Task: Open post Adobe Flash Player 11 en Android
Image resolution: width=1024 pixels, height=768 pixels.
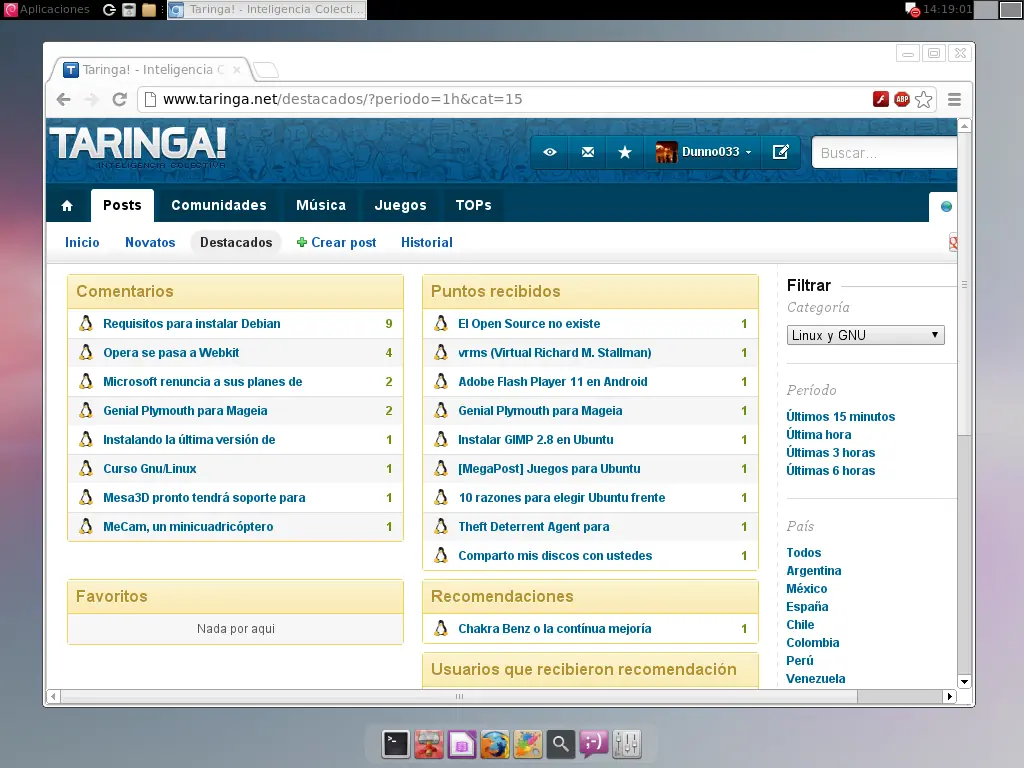Action: 552,382
